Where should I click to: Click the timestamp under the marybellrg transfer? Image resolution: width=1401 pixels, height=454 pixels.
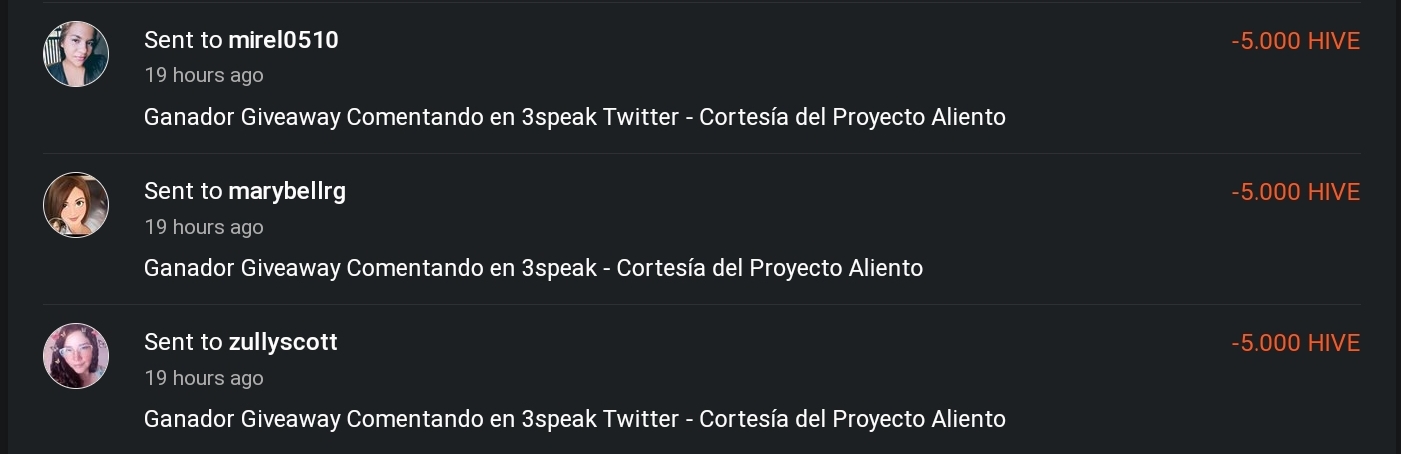click(204, 227)
